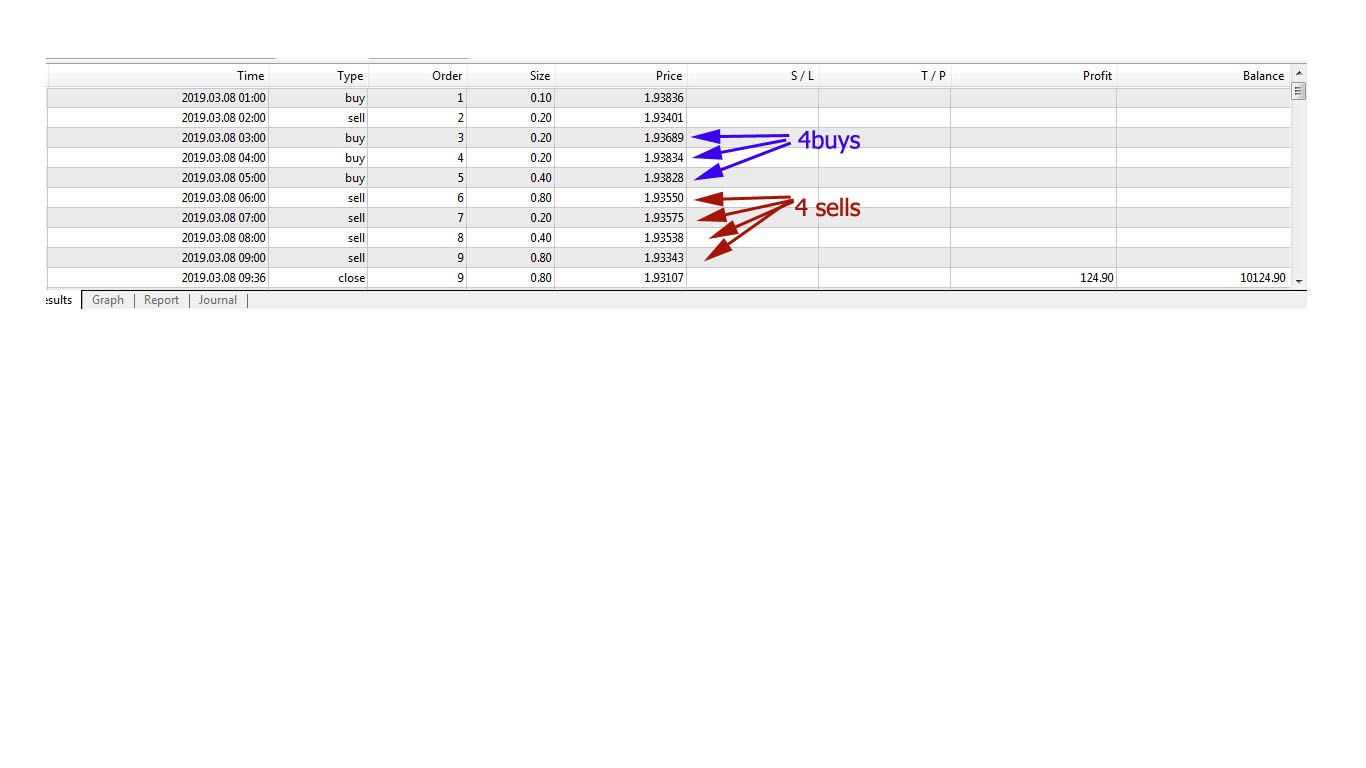Click the price 1.93401
This screenshot has width=1366, height=768.
(664, 118)
